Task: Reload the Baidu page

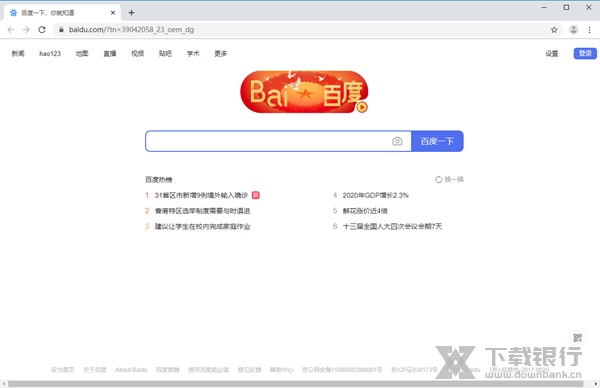Action: (42, 30)
